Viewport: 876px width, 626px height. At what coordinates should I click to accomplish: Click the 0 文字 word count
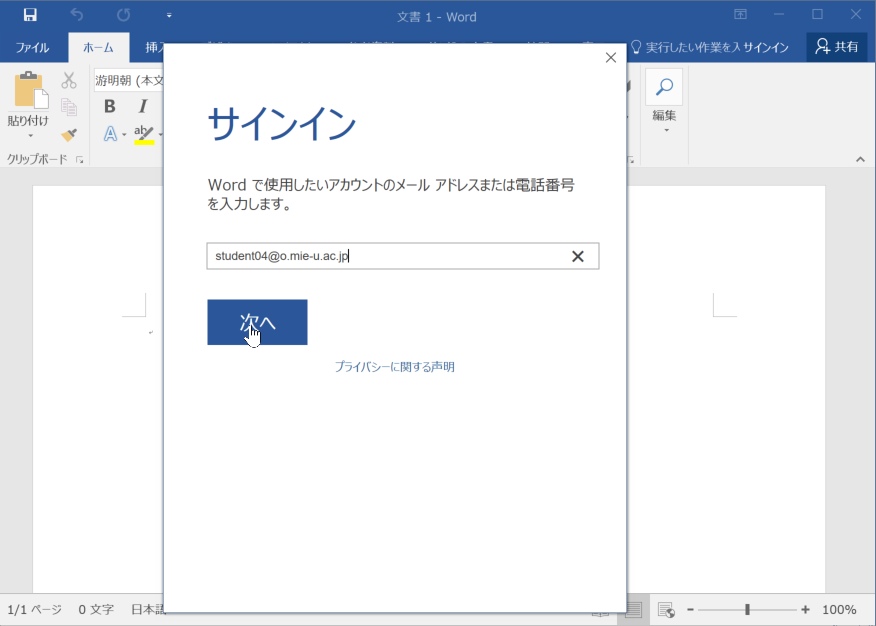(x=96, y=609)
